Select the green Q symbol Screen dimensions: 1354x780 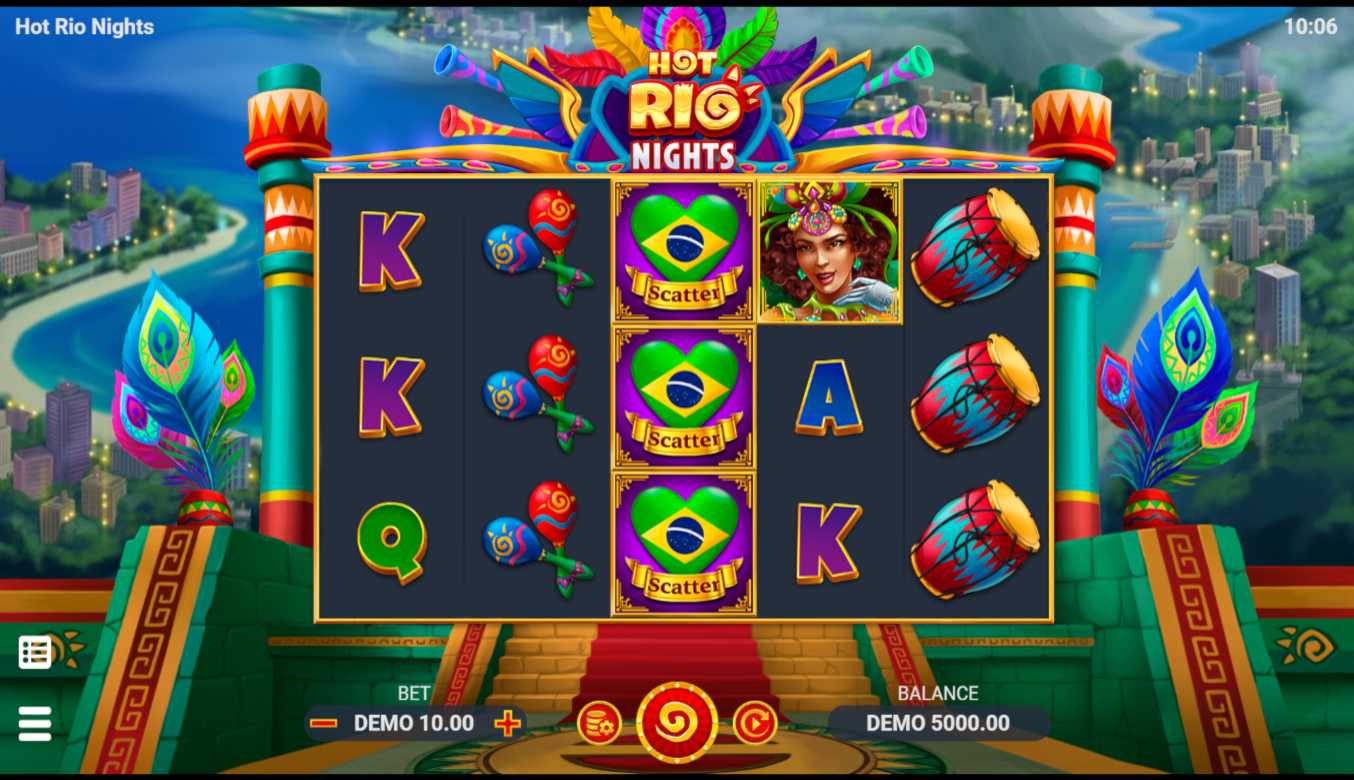[x=391, y=542]
